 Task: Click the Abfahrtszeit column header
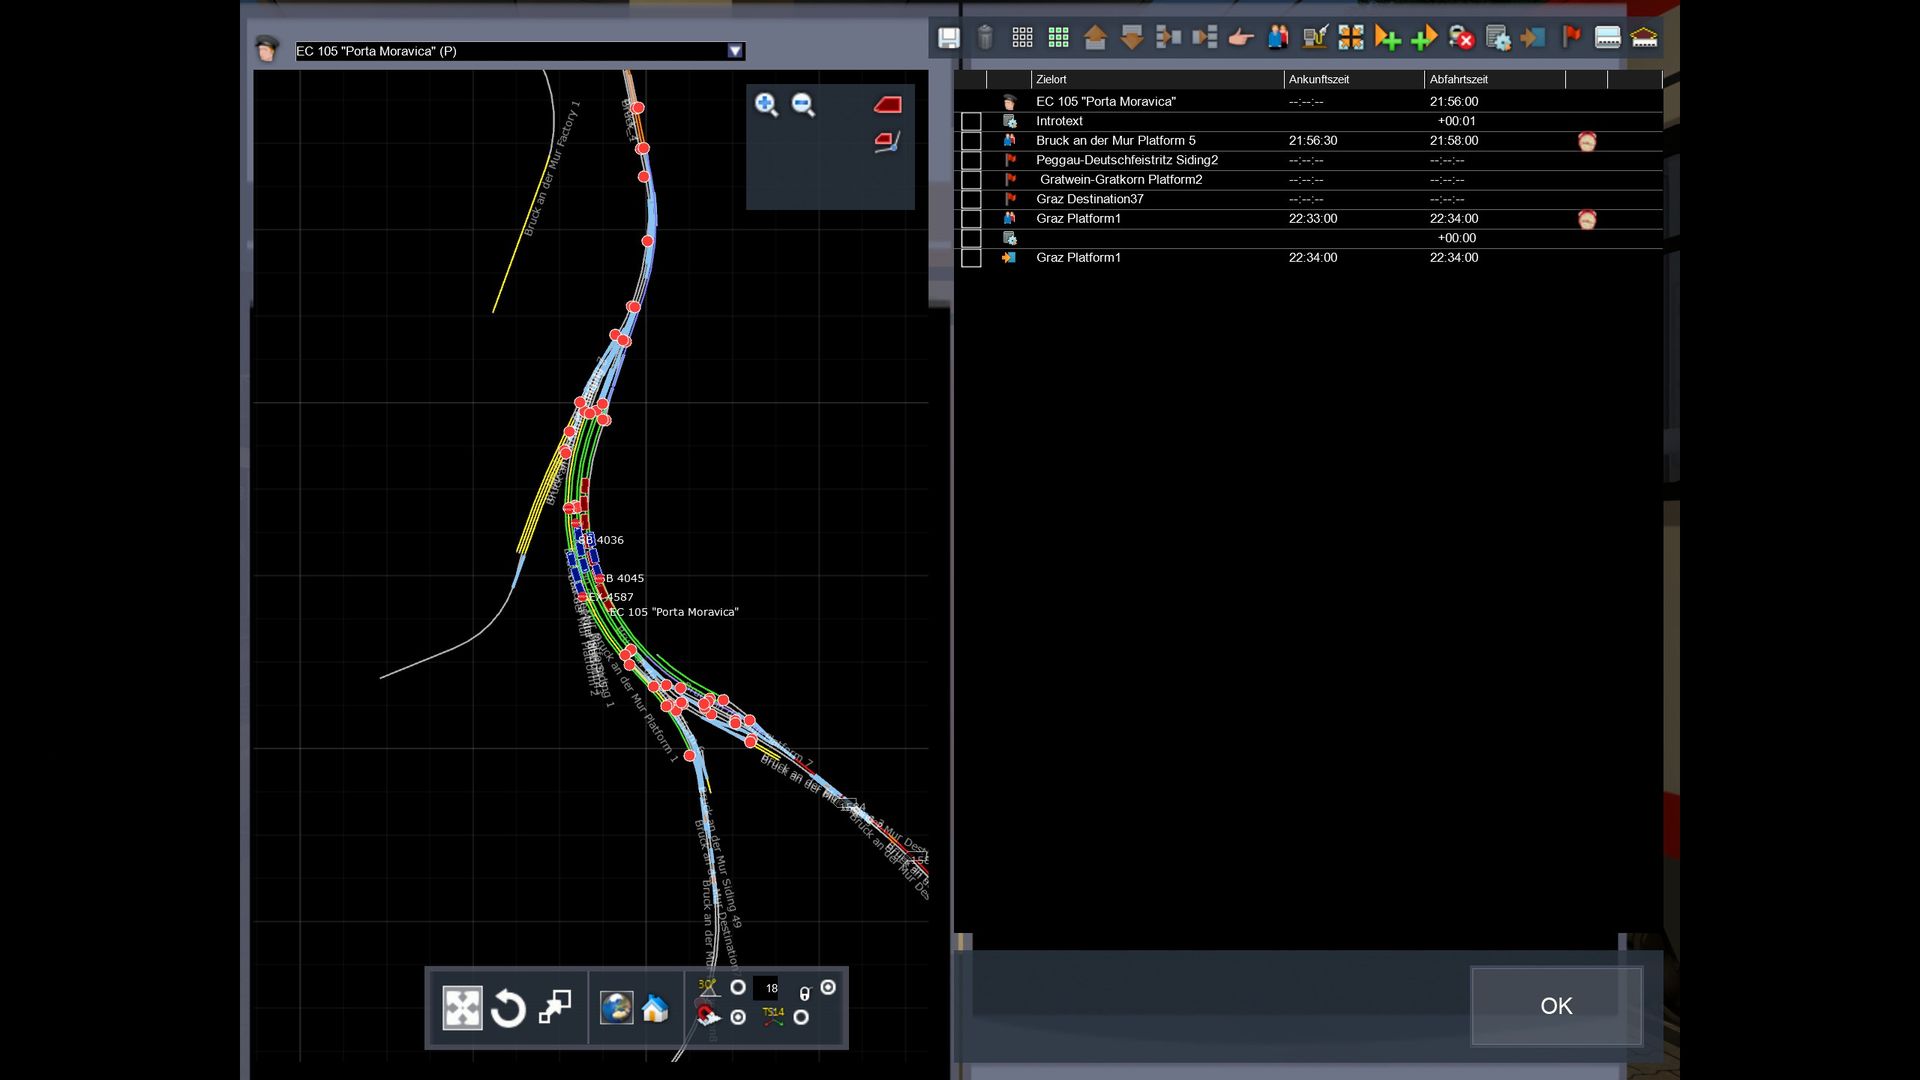(x=1458, y=79)
